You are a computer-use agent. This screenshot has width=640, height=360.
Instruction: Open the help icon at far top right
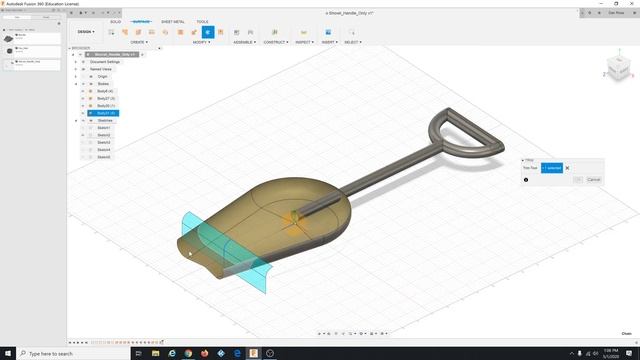tap(634, 13)
